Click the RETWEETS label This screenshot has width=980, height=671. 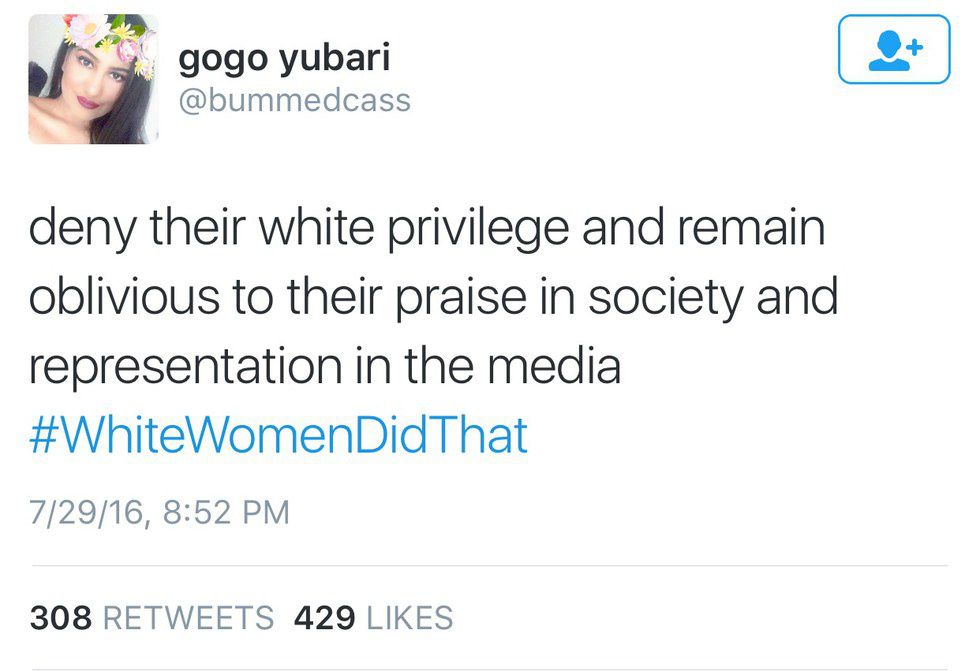pos(188,618)
